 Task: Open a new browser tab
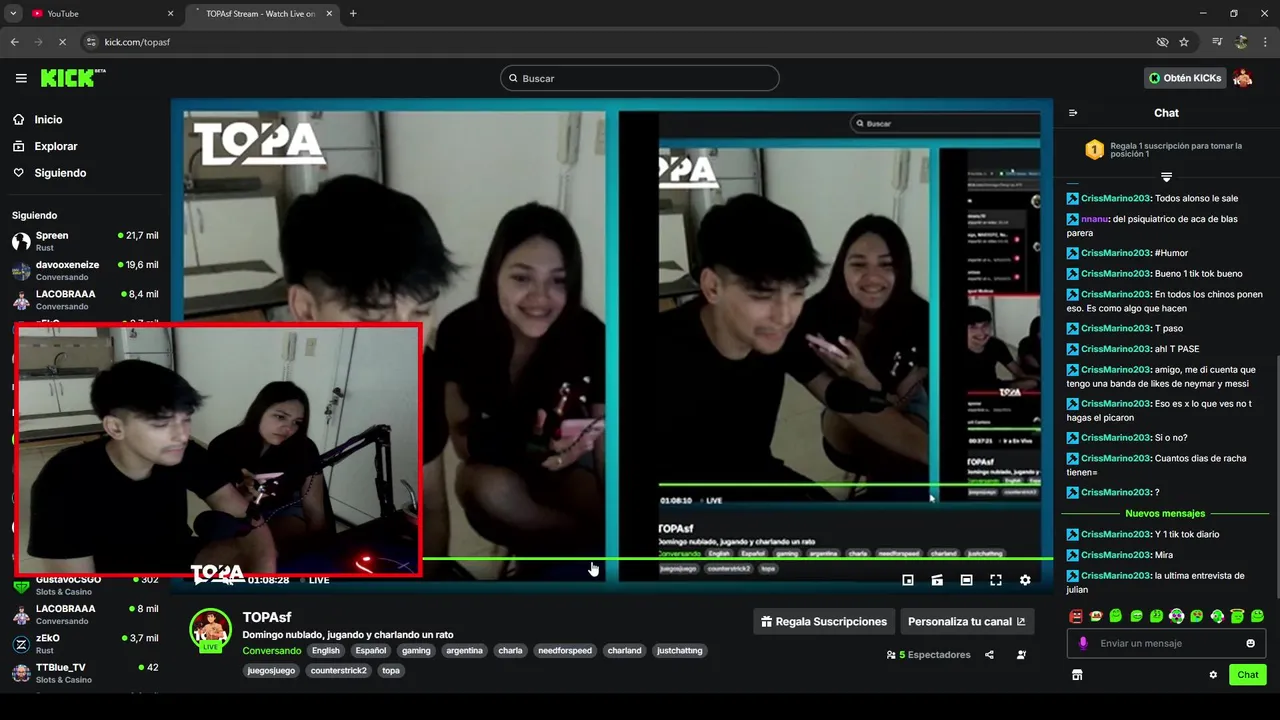353,13
